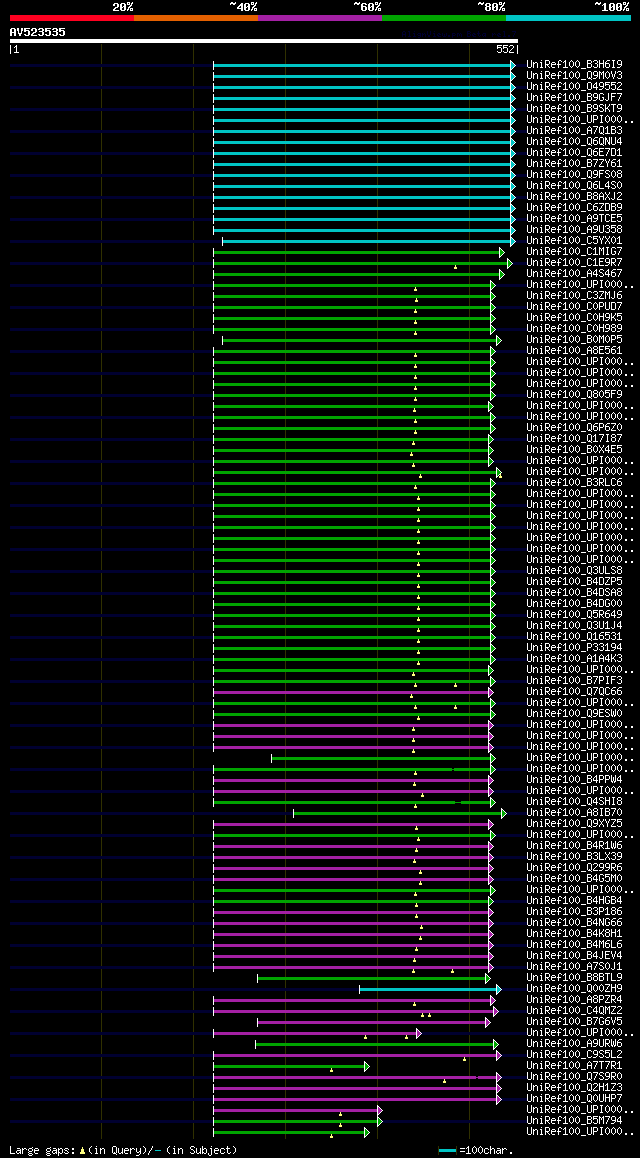Open the UniRef100_B8AXJ2 hit label
Viewport: 640px width, 1158px height.
[x=574, y=196]
